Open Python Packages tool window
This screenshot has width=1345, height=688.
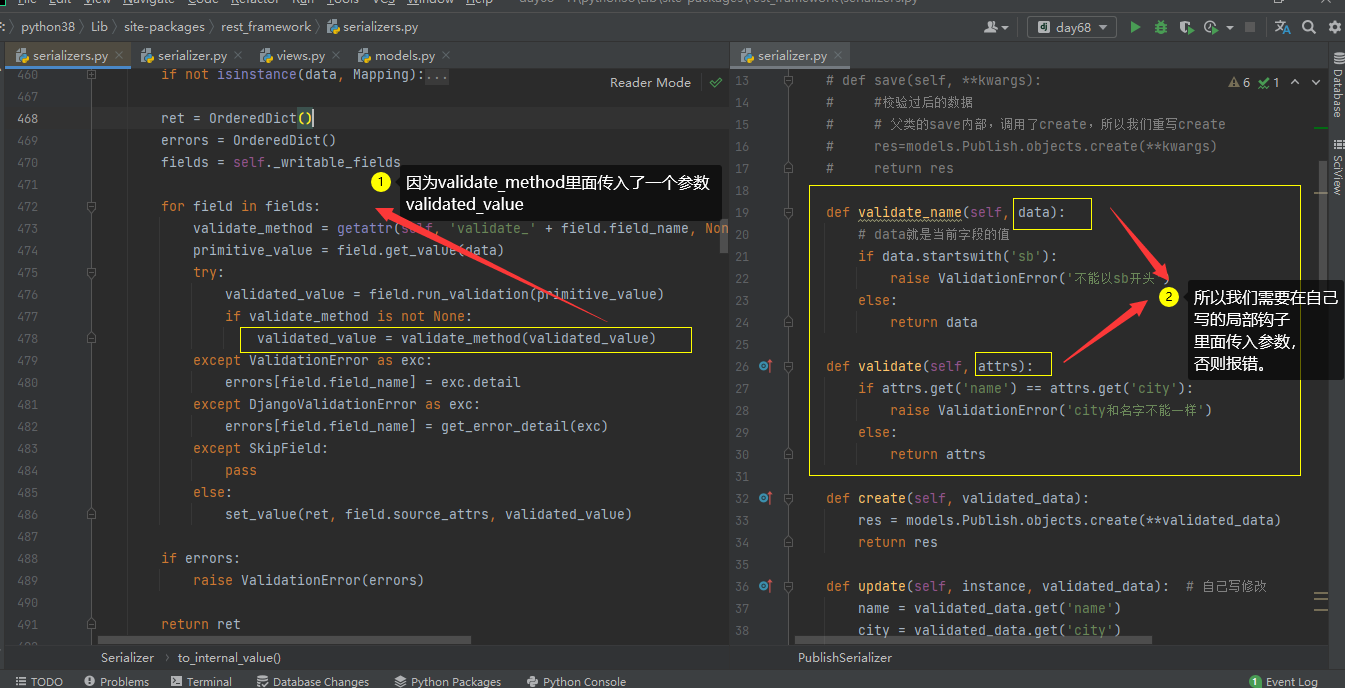point(448,681)
